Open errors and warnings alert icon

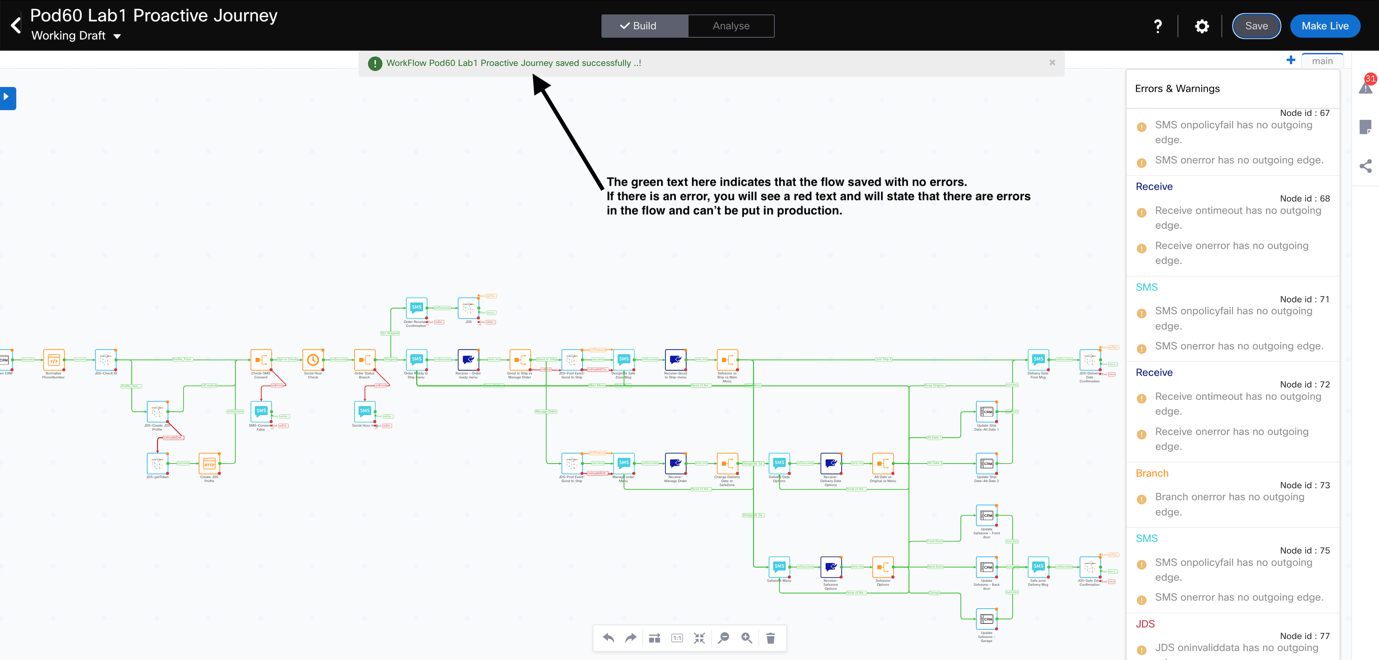tap(1366, 86)
